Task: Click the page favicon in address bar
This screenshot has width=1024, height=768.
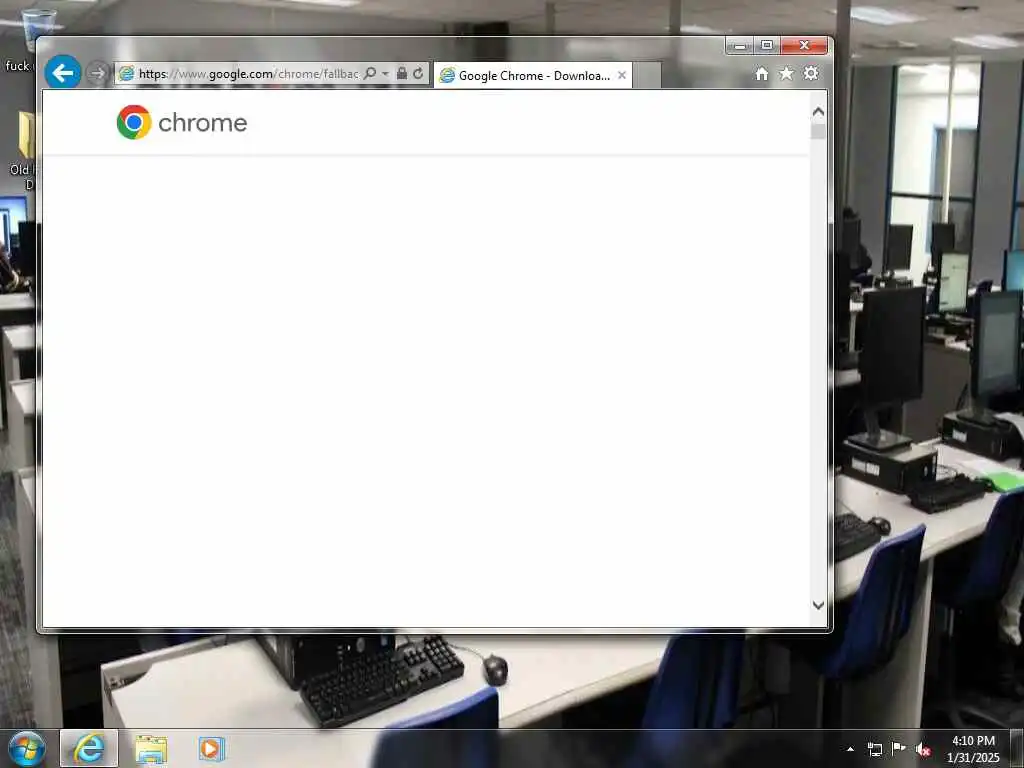Action: (127, 73)
